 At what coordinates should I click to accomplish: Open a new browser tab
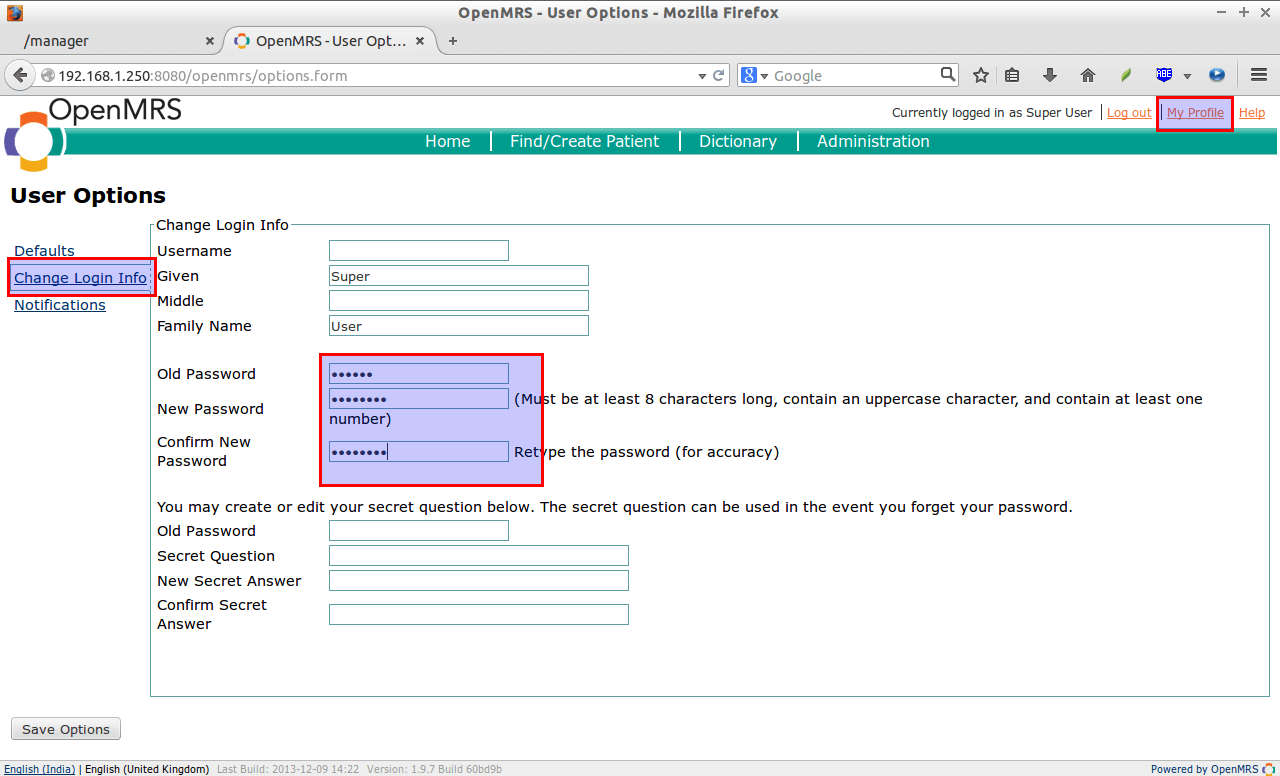(x=453, y=41)
